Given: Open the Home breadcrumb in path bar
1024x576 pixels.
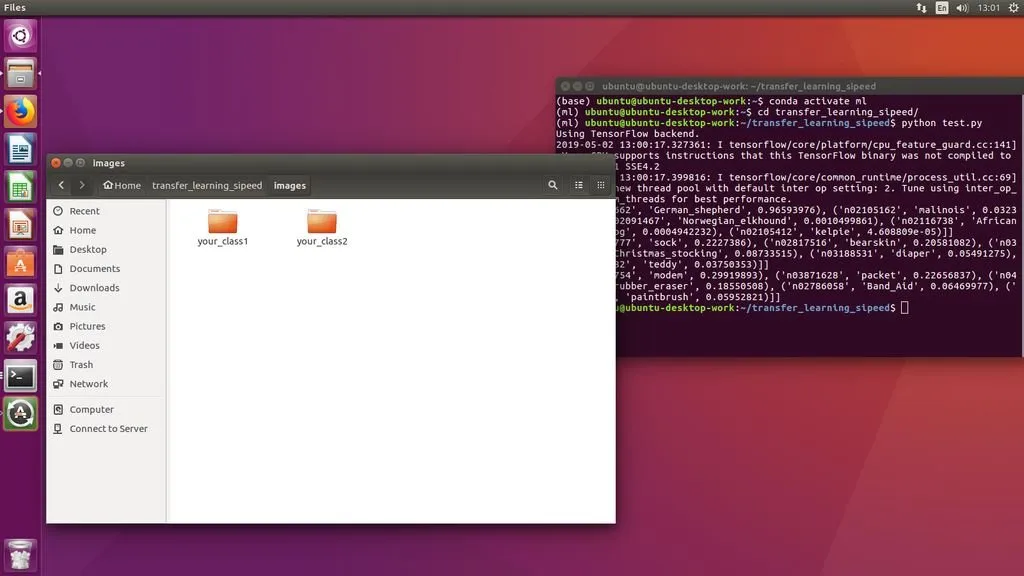Looking at the screenshot, I should 122,185.
